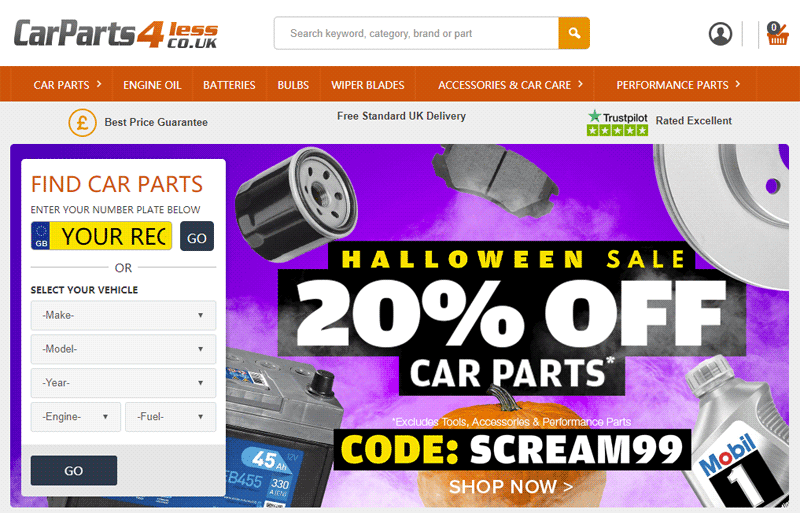Select the Engine Oil menu item
800x513 pixels.
[152, 85]
